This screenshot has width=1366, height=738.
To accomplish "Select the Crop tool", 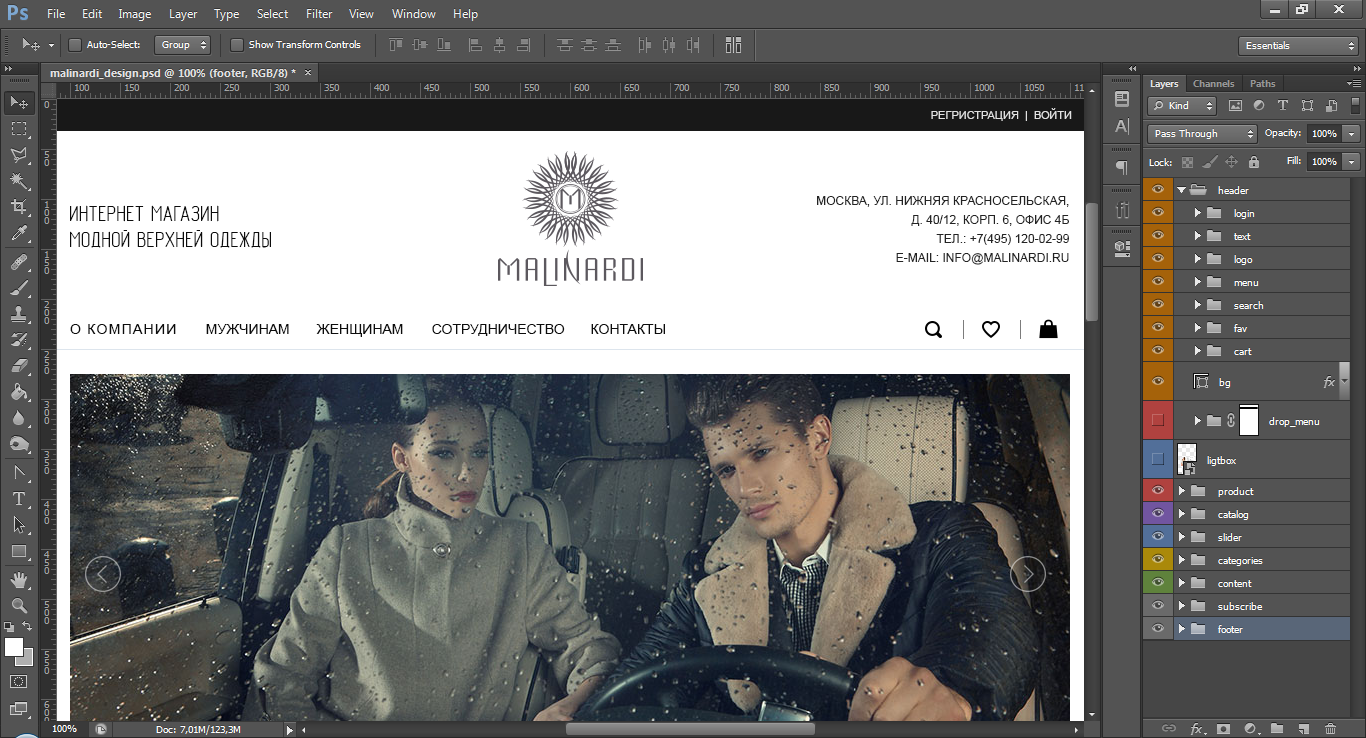I will [x=19, y=207].
